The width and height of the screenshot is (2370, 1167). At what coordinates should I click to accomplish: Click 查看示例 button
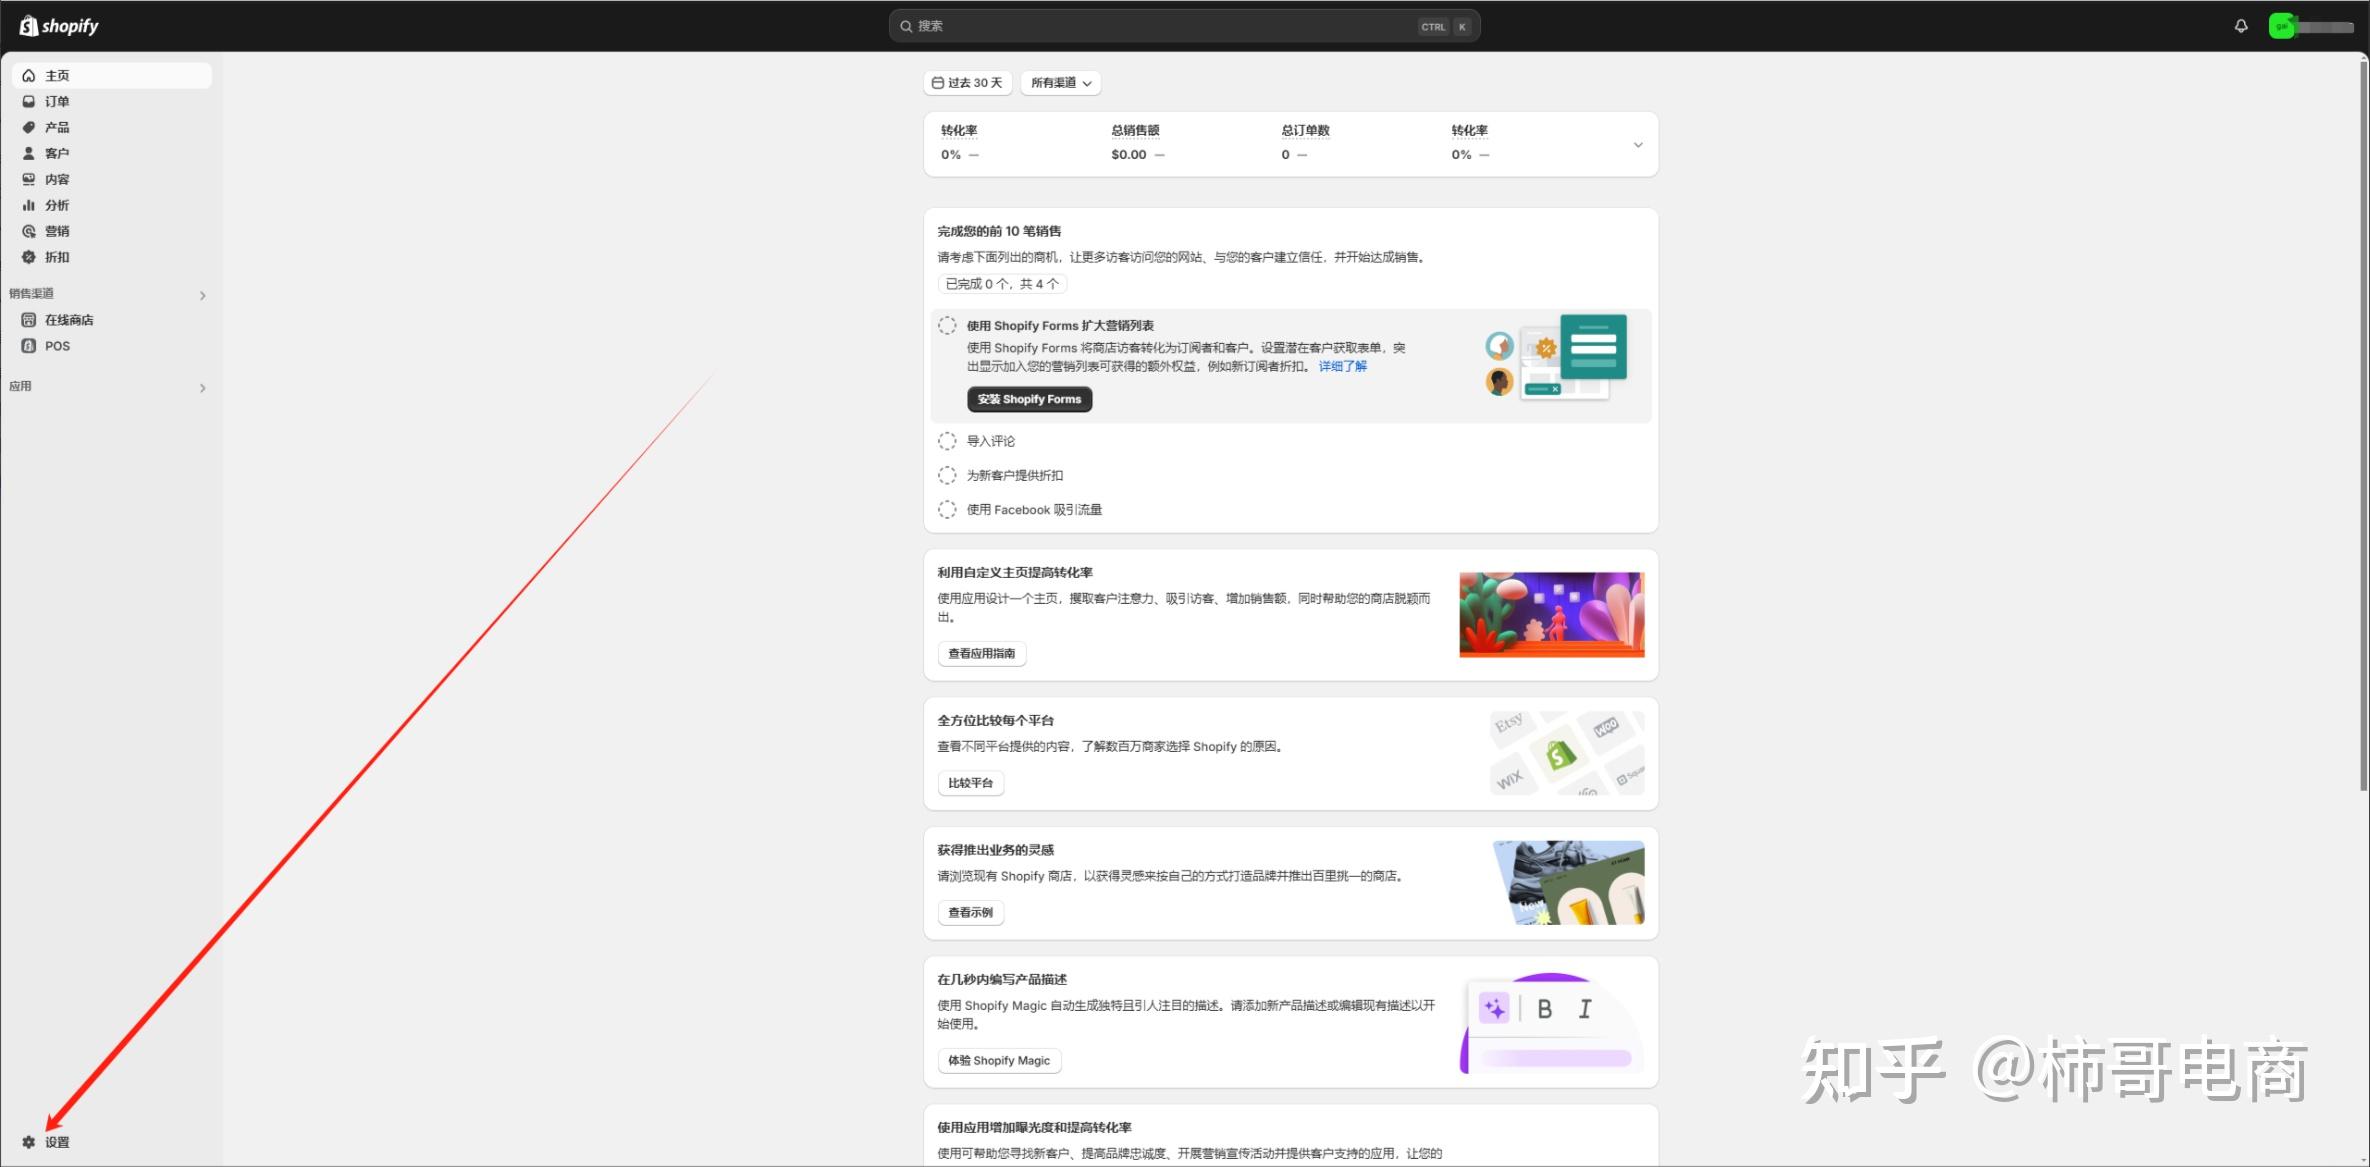[x=970, y=913]
